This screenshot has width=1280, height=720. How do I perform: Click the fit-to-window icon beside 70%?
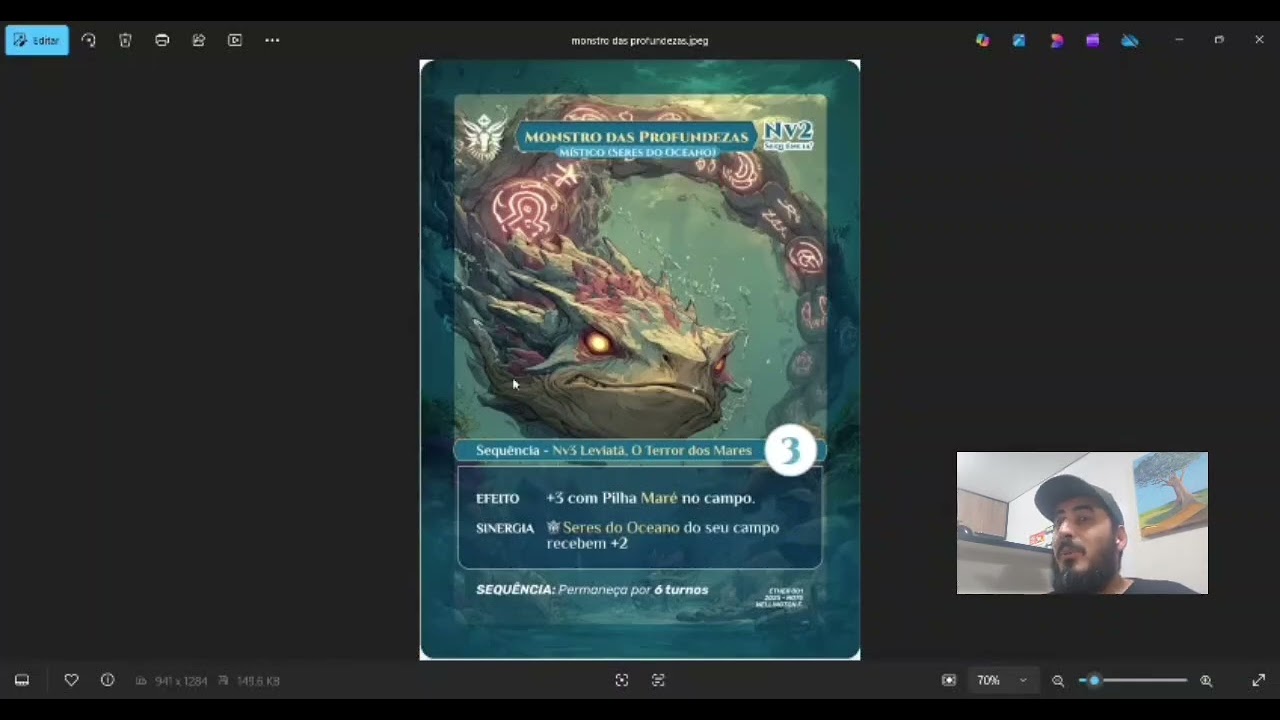[x=949, y=680]
